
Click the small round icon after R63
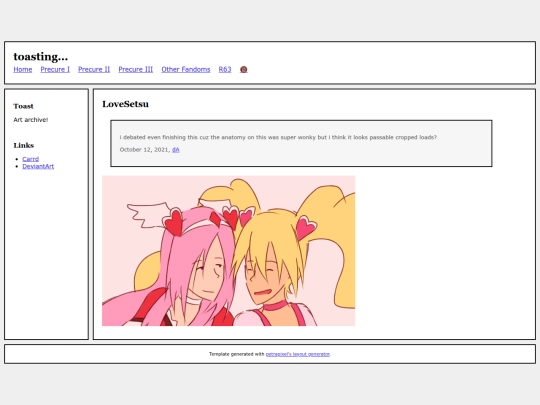click(x=243, y=70)
